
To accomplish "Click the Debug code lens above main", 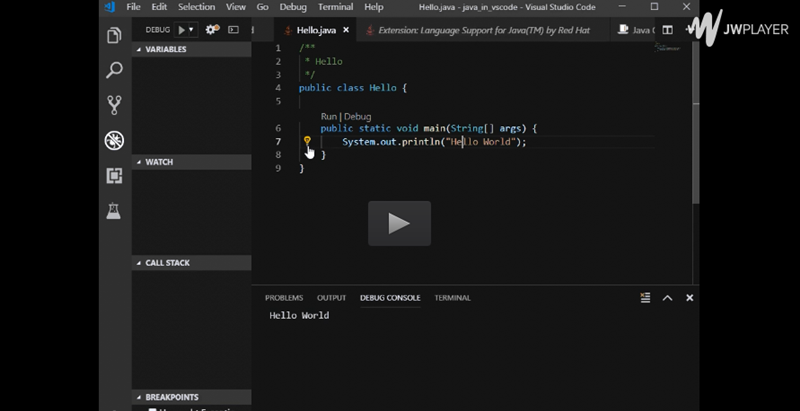I will pos(357,117).
